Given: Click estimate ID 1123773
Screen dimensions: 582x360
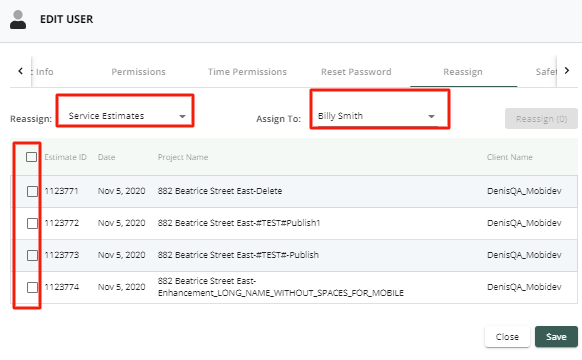Looking at the screenshot, I should [62, 255].
